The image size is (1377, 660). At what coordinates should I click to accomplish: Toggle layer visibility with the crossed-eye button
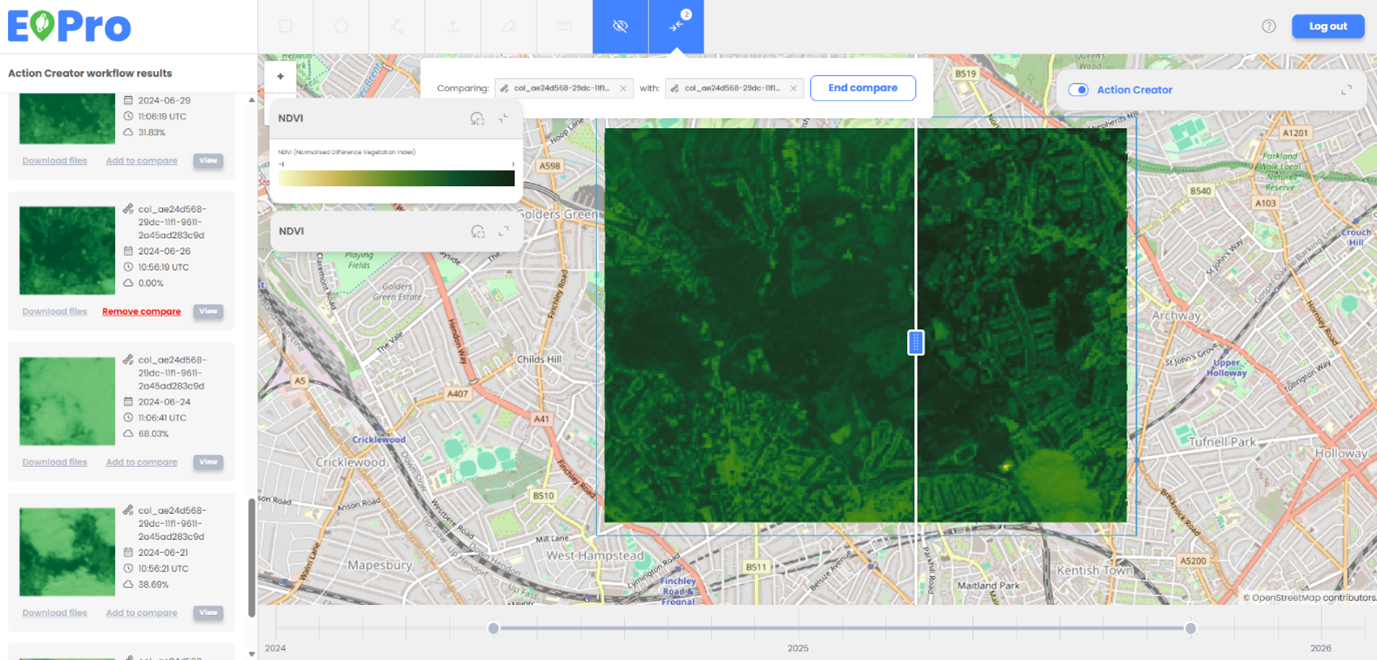620,27
